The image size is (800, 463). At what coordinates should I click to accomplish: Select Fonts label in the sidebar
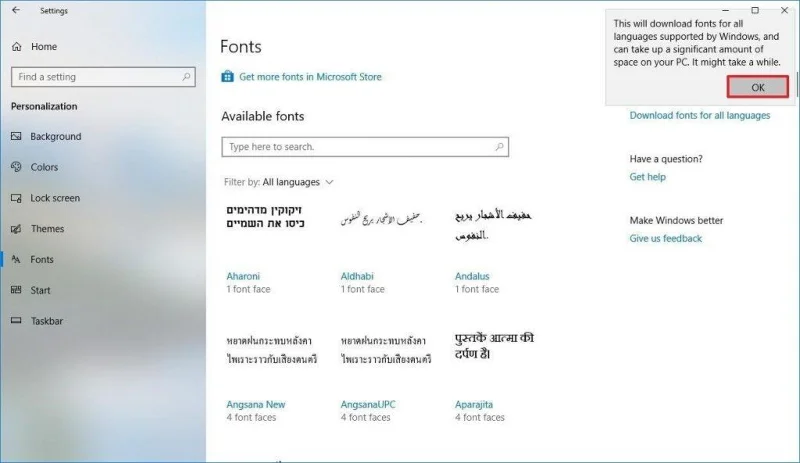point(42,259)
